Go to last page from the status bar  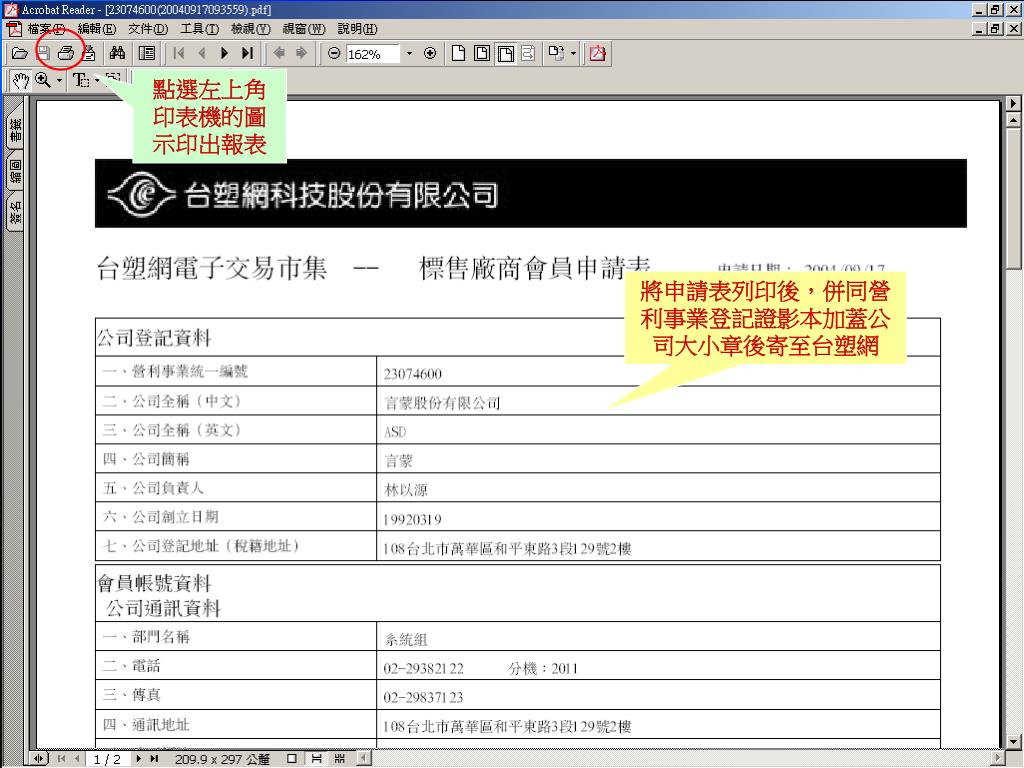pos(154,759)
